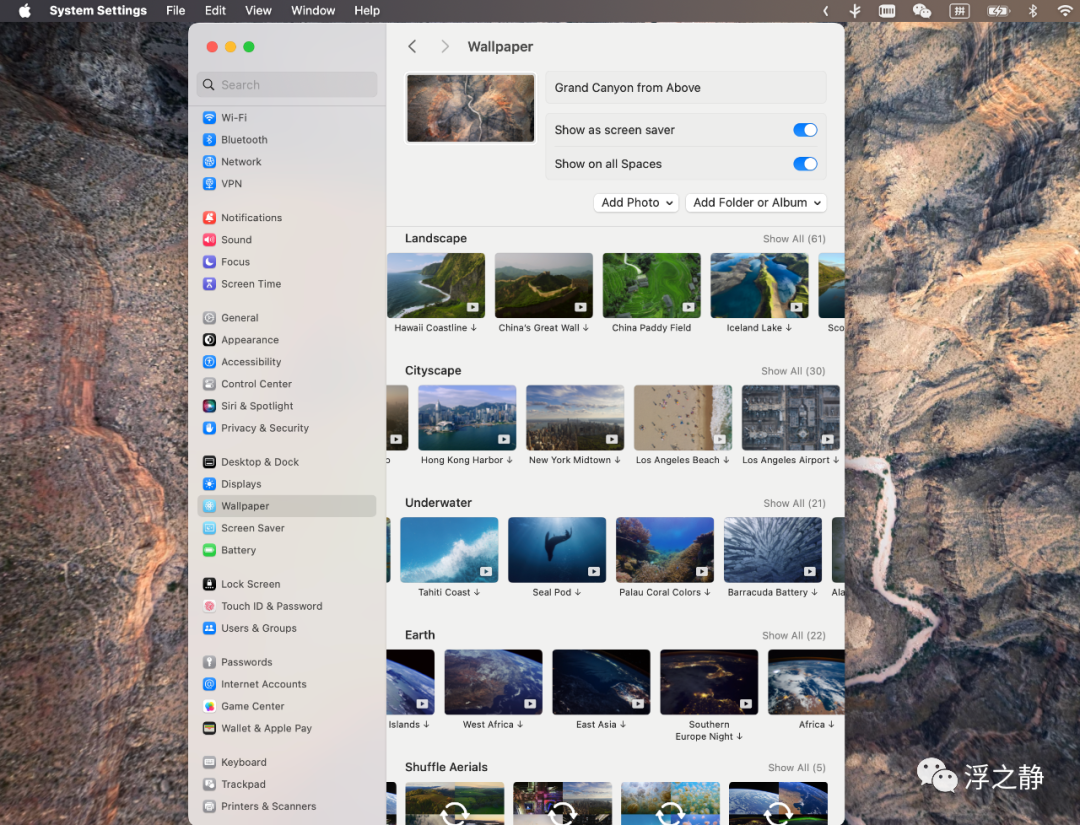
Task: Open the Battery icon in sidebar
Action: click(x=209, y=550)
